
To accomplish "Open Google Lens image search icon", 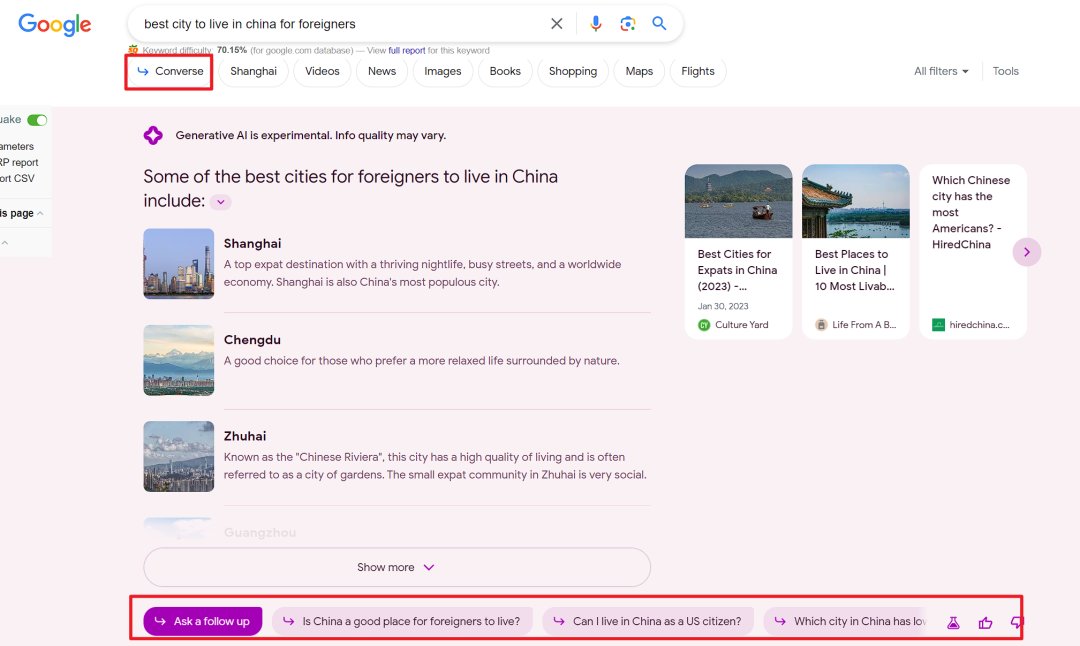I will point(627,24).
